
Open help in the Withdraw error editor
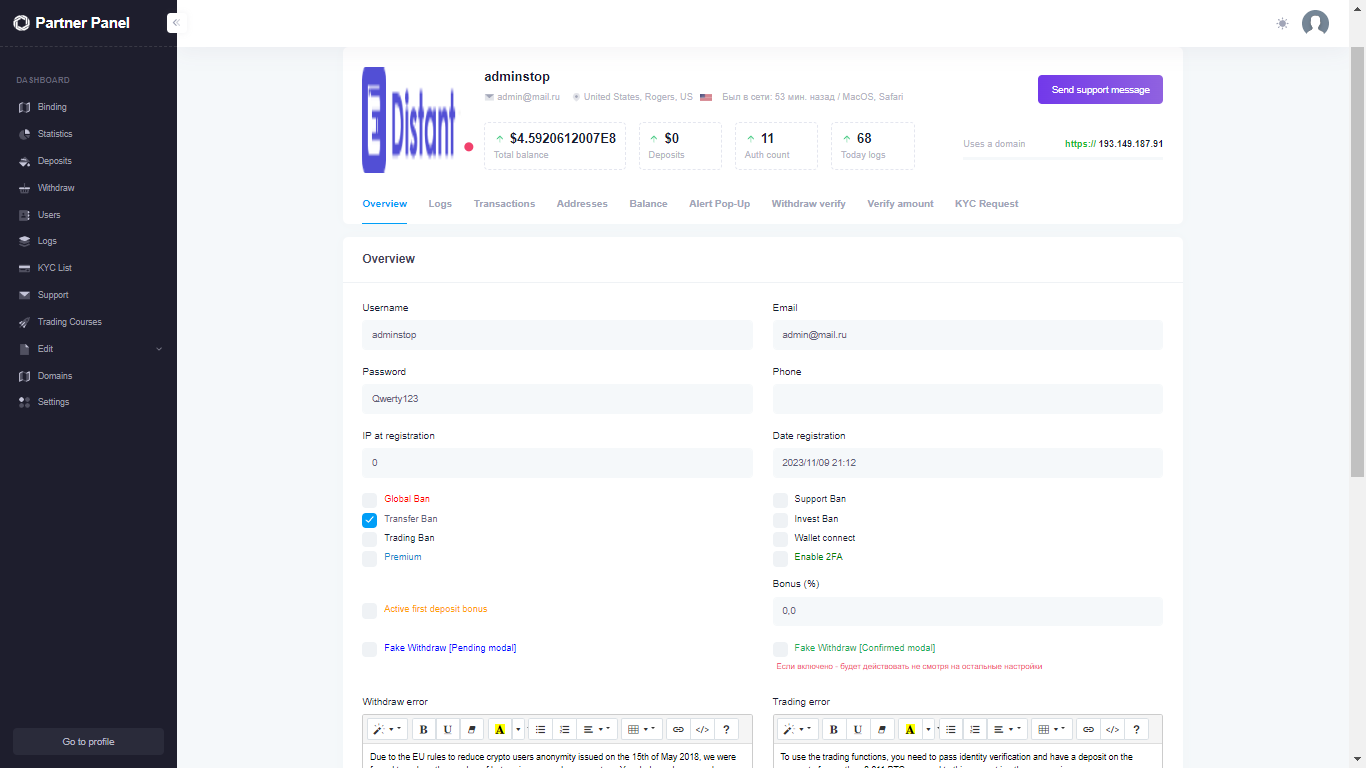[x=726, y=729]
